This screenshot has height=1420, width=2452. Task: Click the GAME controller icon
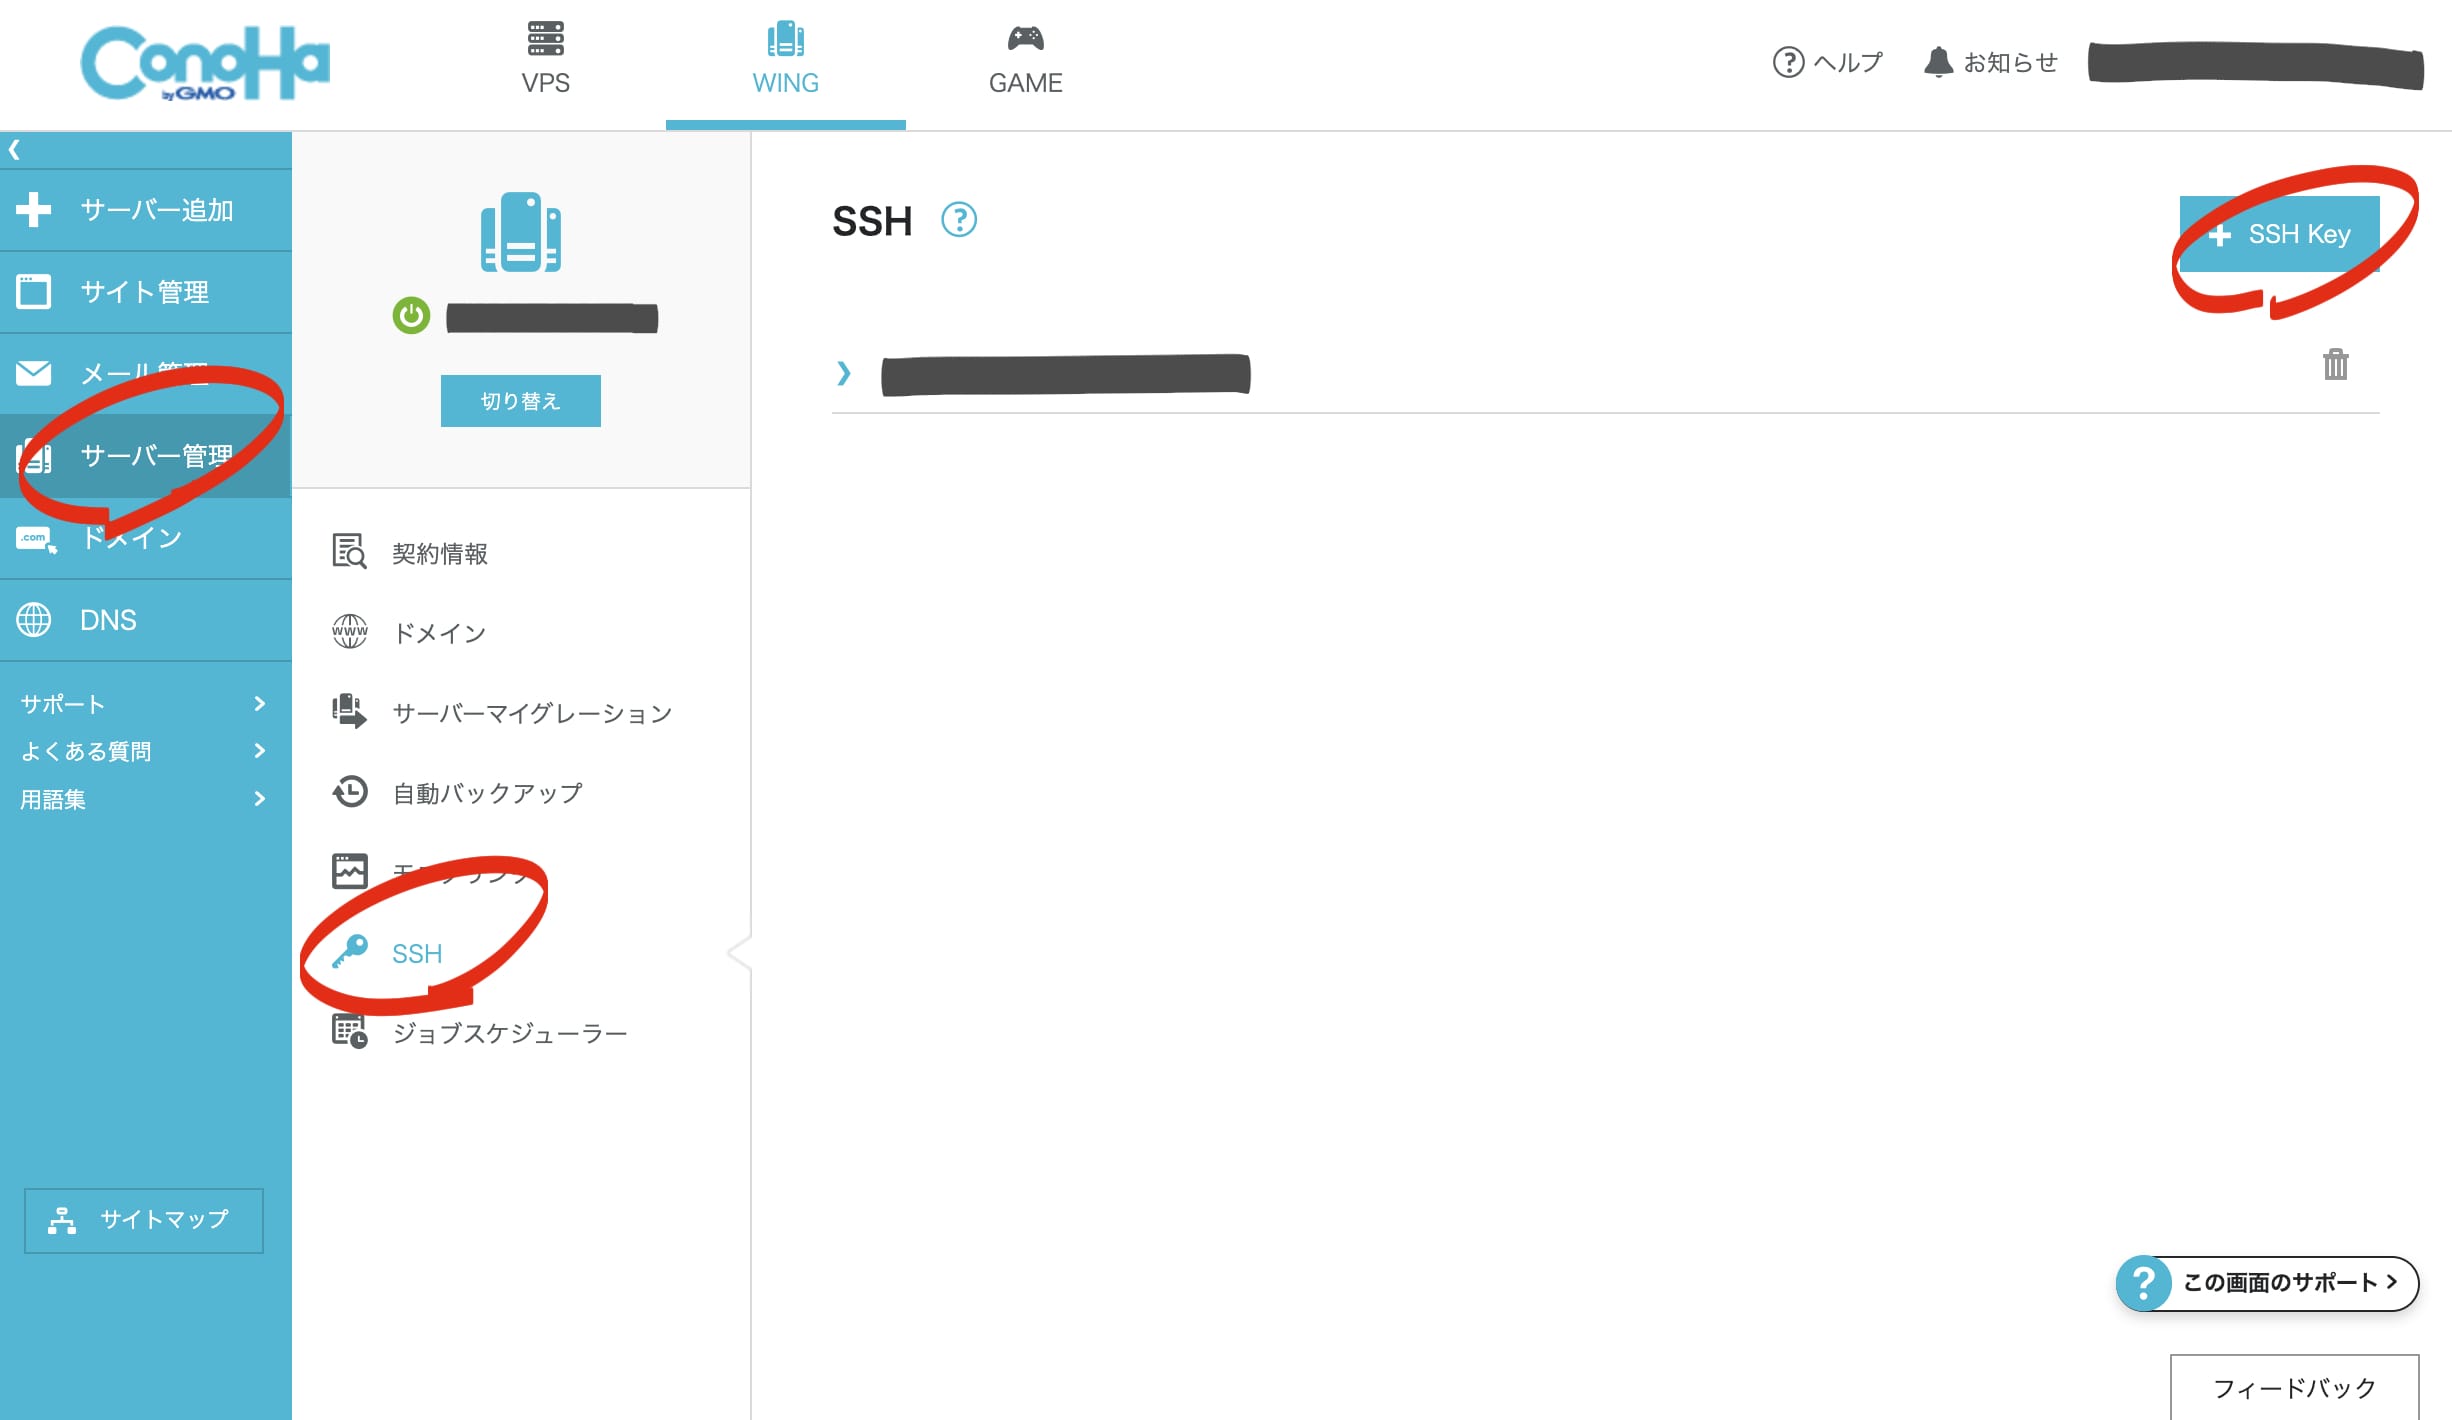pyautogui.click(x=1025, y=38)
